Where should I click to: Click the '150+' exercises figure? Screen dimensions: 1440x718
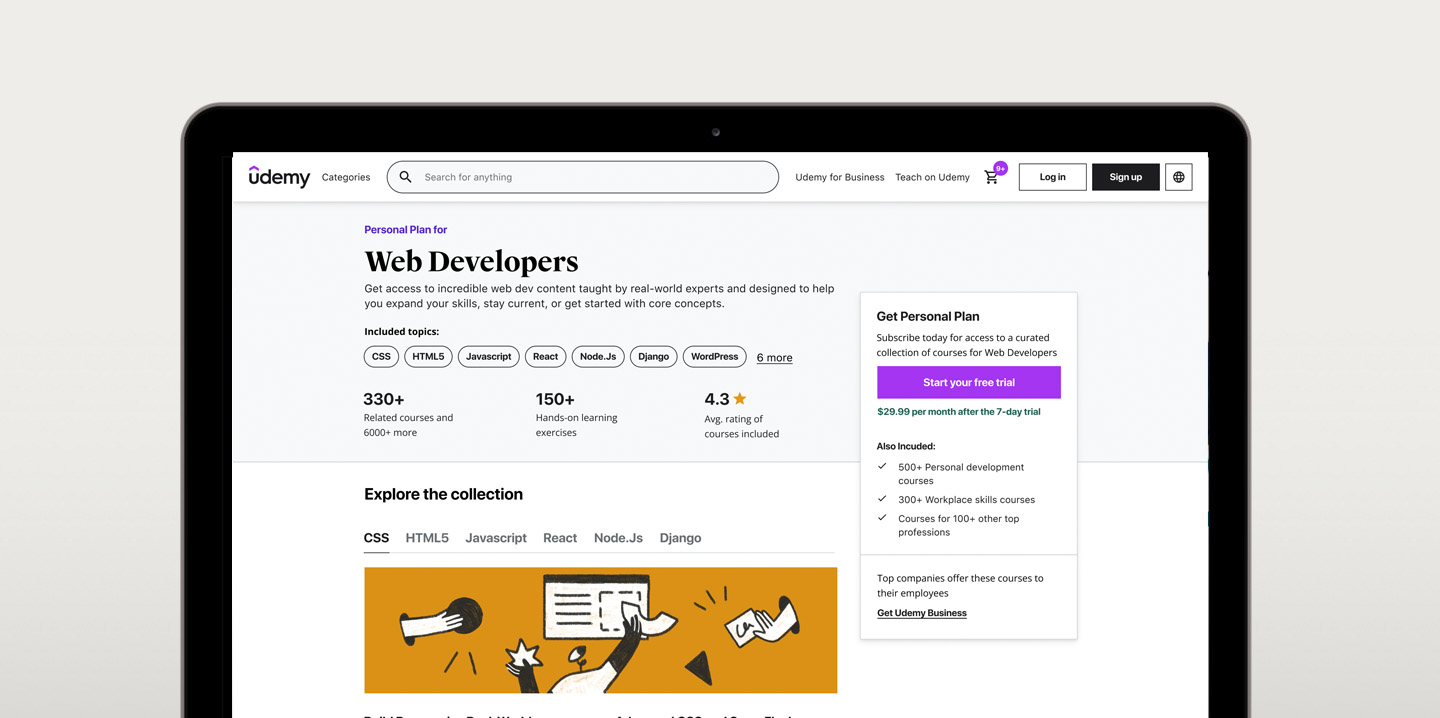click(555, 399)
